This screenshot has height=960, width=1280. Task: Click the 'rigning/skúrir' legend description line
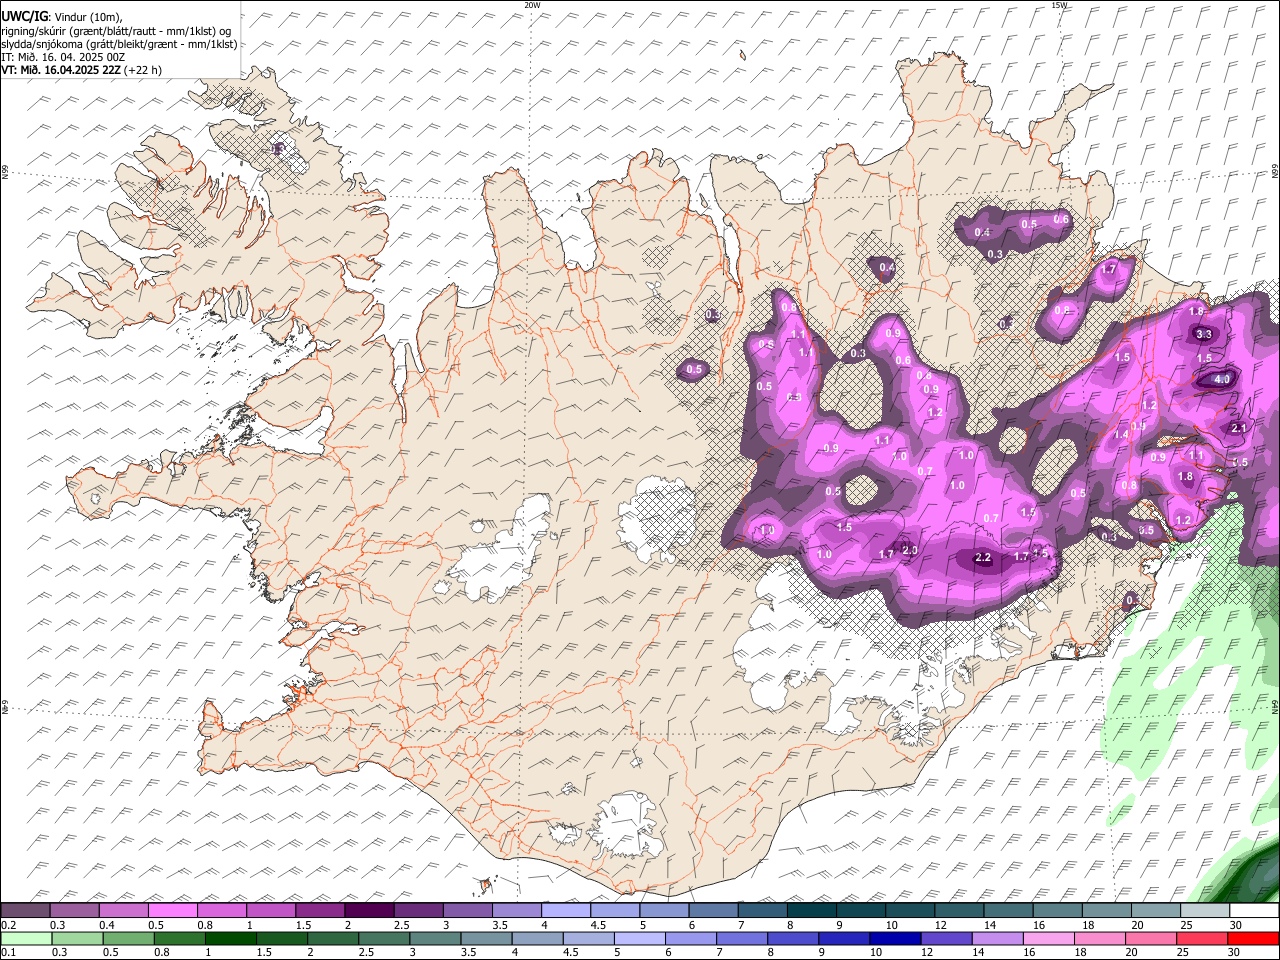(115, 30)
